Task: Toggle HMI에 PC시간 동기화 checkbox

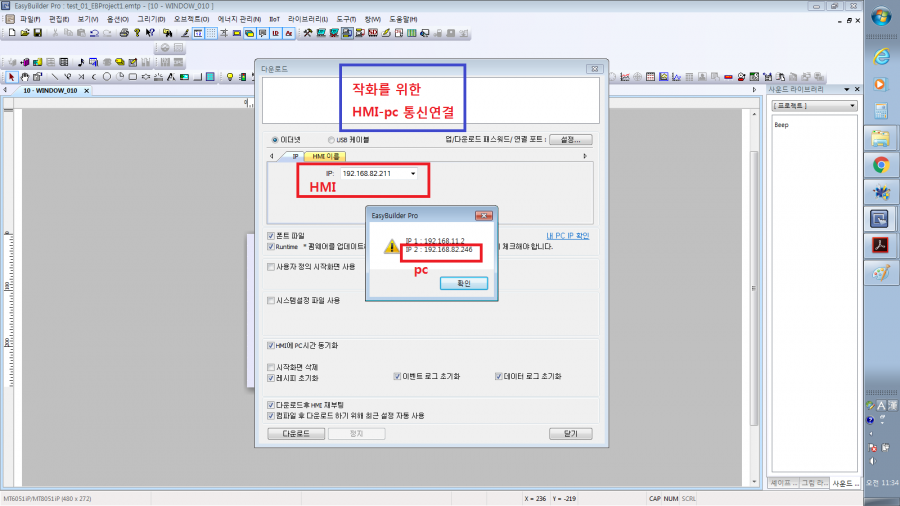Action: point(271,345)
